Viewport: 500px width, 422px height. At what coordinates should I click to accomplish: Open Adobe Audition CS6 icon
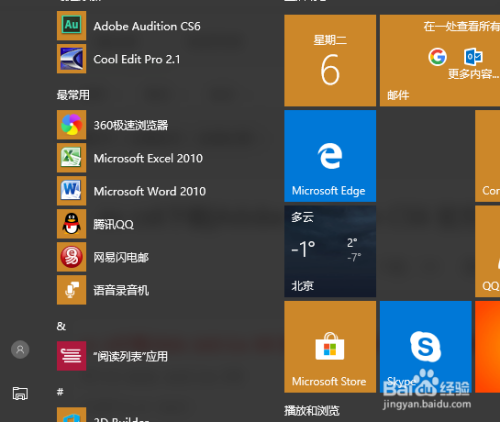pyautogui.click(x=71, y=26)
